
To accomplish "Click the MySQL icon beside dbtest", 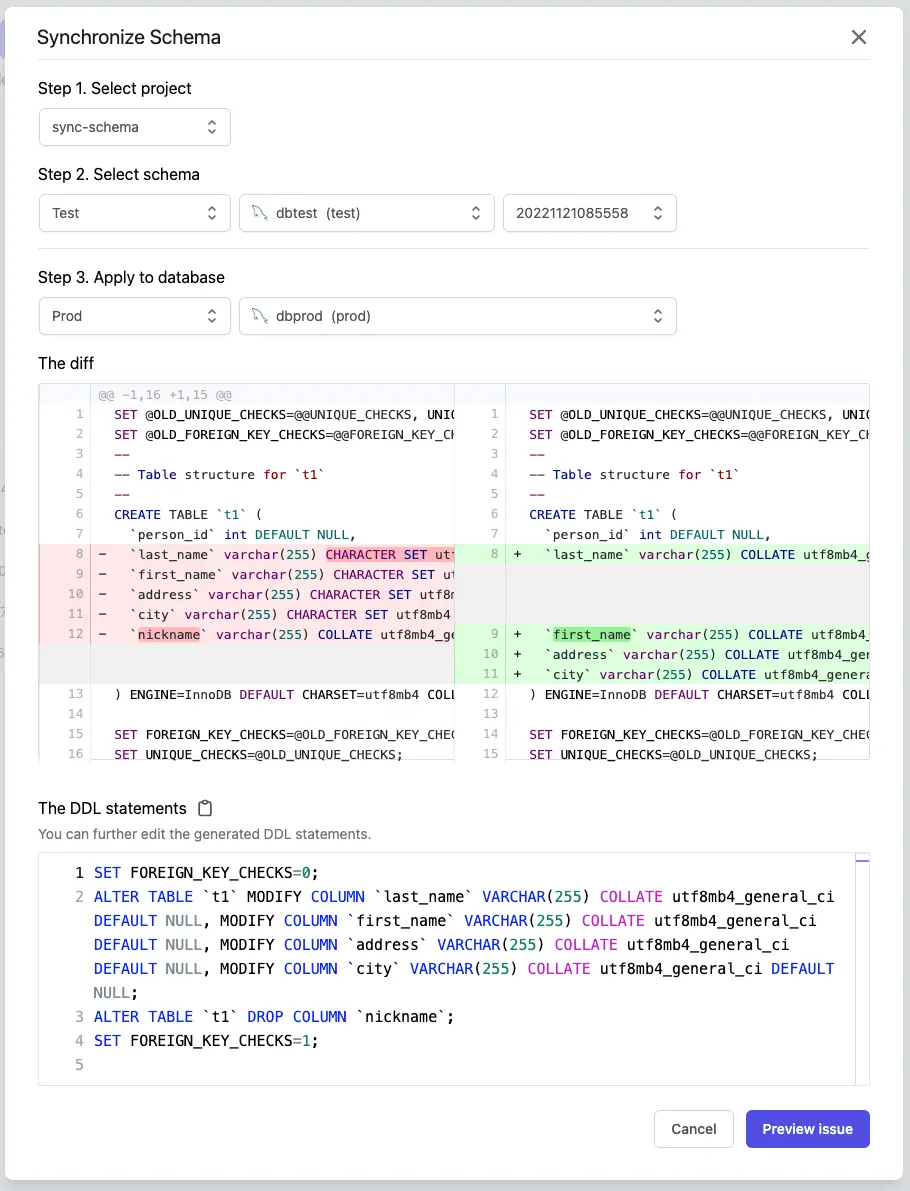I will (x=260, y=213).
